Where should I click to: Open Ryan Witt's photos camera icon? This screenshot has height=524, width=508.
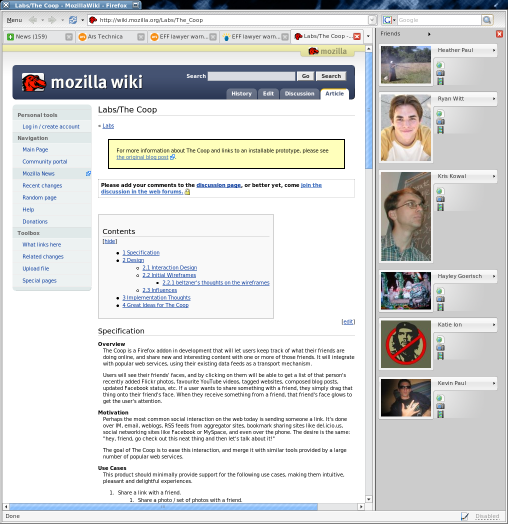click(x=440, y=122)
